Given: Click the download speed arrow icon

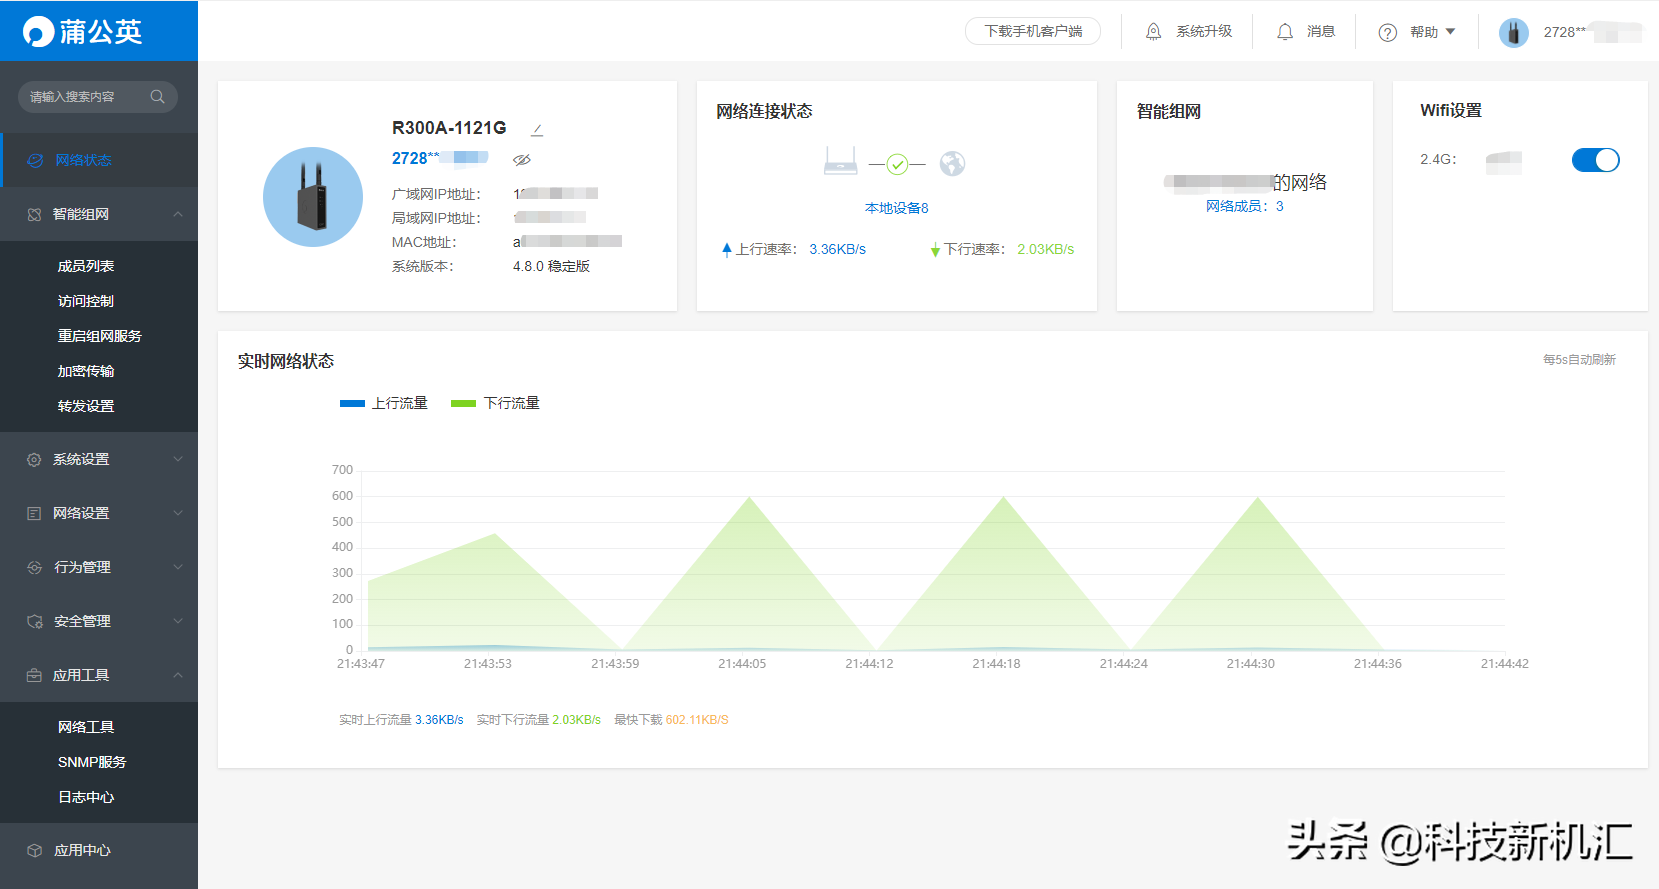Looking at the screenshot, I should 935,249.
